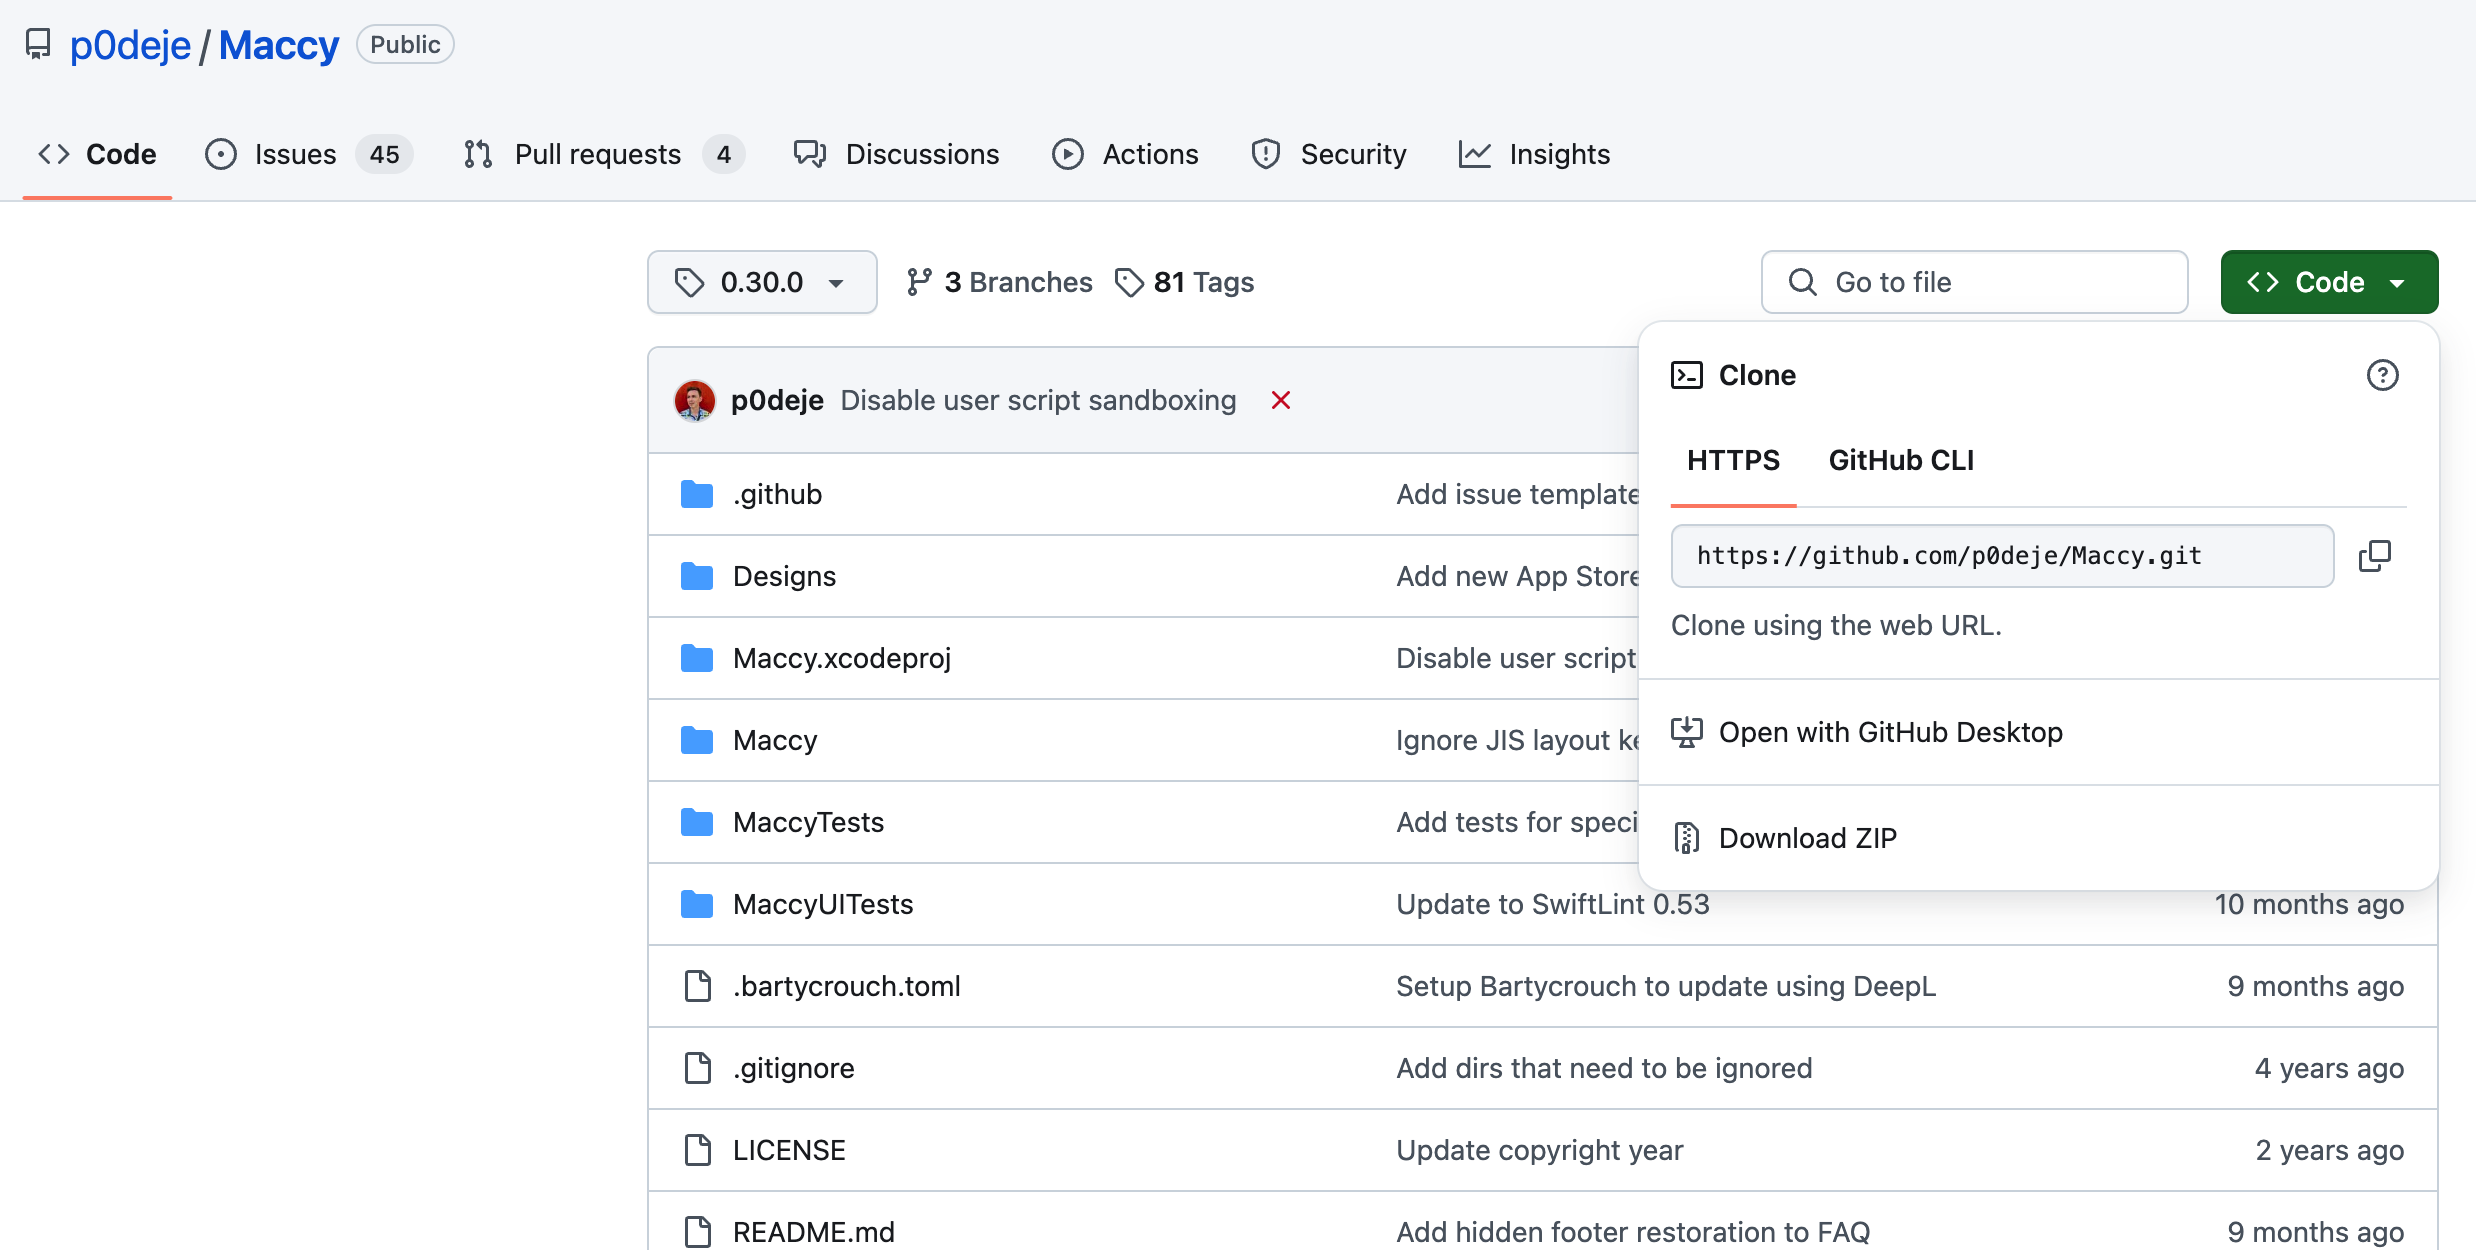
Task: Click the Discussions speech bubble icon
Action: 810,154
